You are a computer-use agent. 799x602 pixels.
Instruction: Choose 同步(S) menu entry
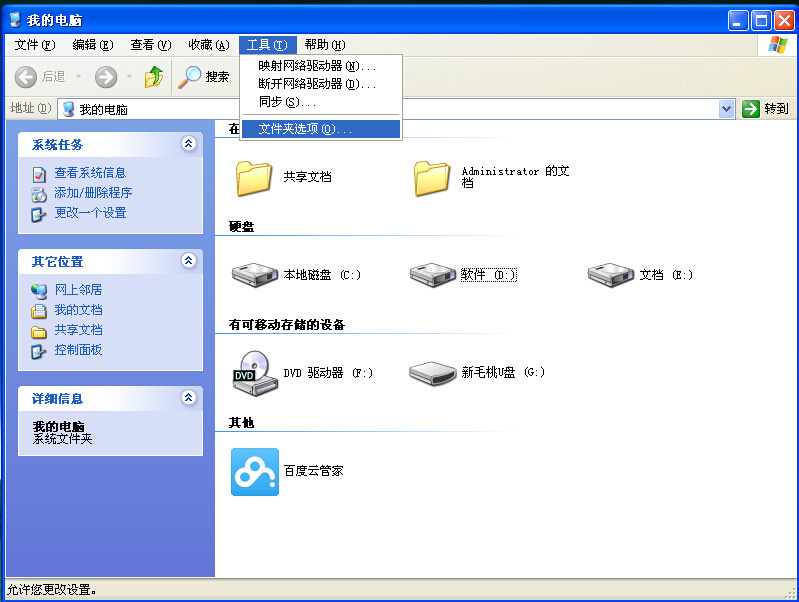(321, 102)
